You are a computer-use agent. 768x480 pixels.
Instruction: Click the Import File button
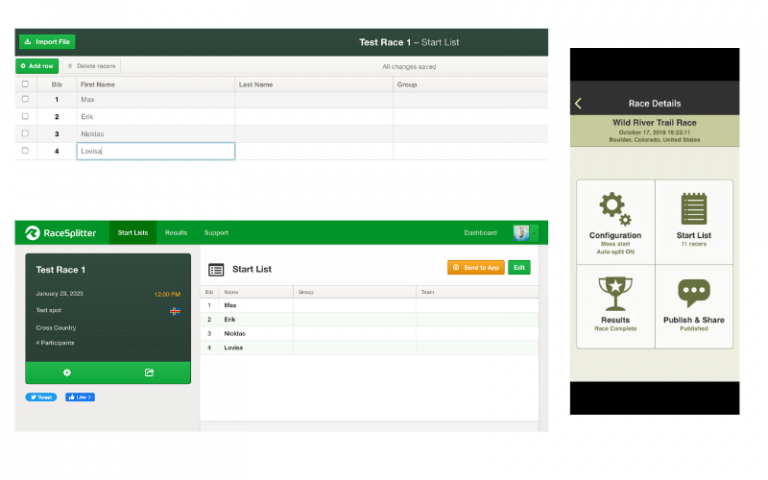coord(46,42)
